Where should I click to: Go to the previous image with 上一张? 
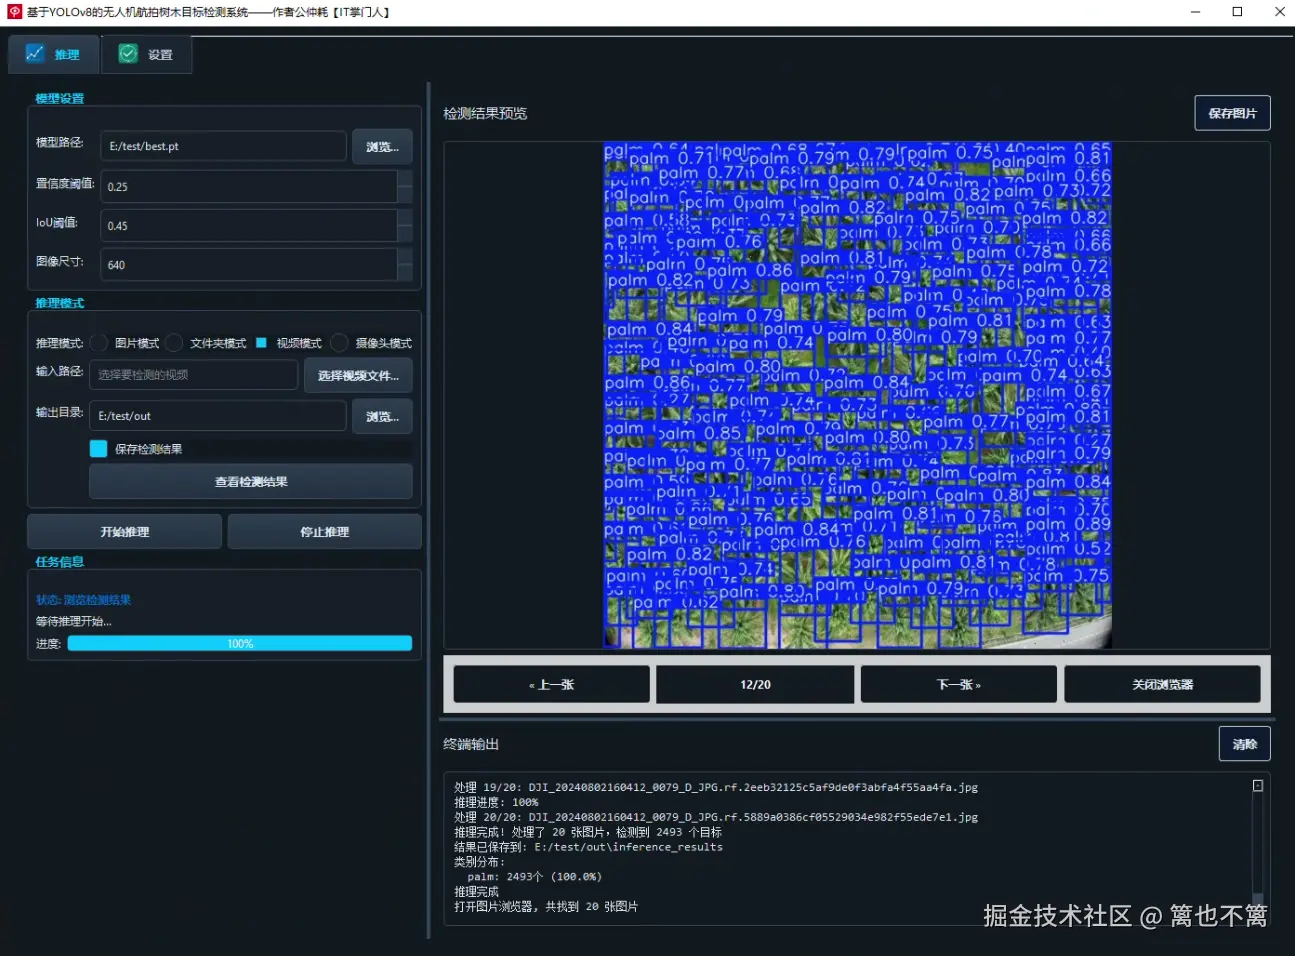coord(551,685)
